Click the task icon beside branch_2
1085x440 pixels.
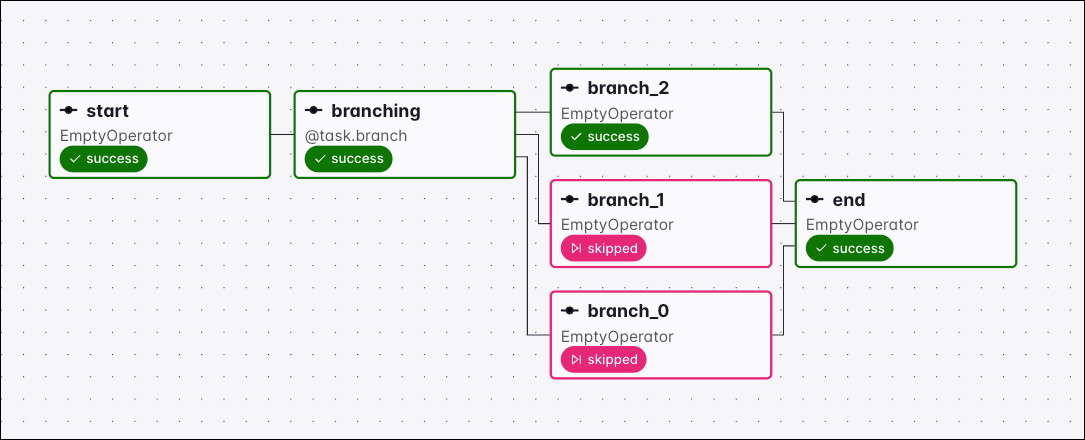point(569,89)
